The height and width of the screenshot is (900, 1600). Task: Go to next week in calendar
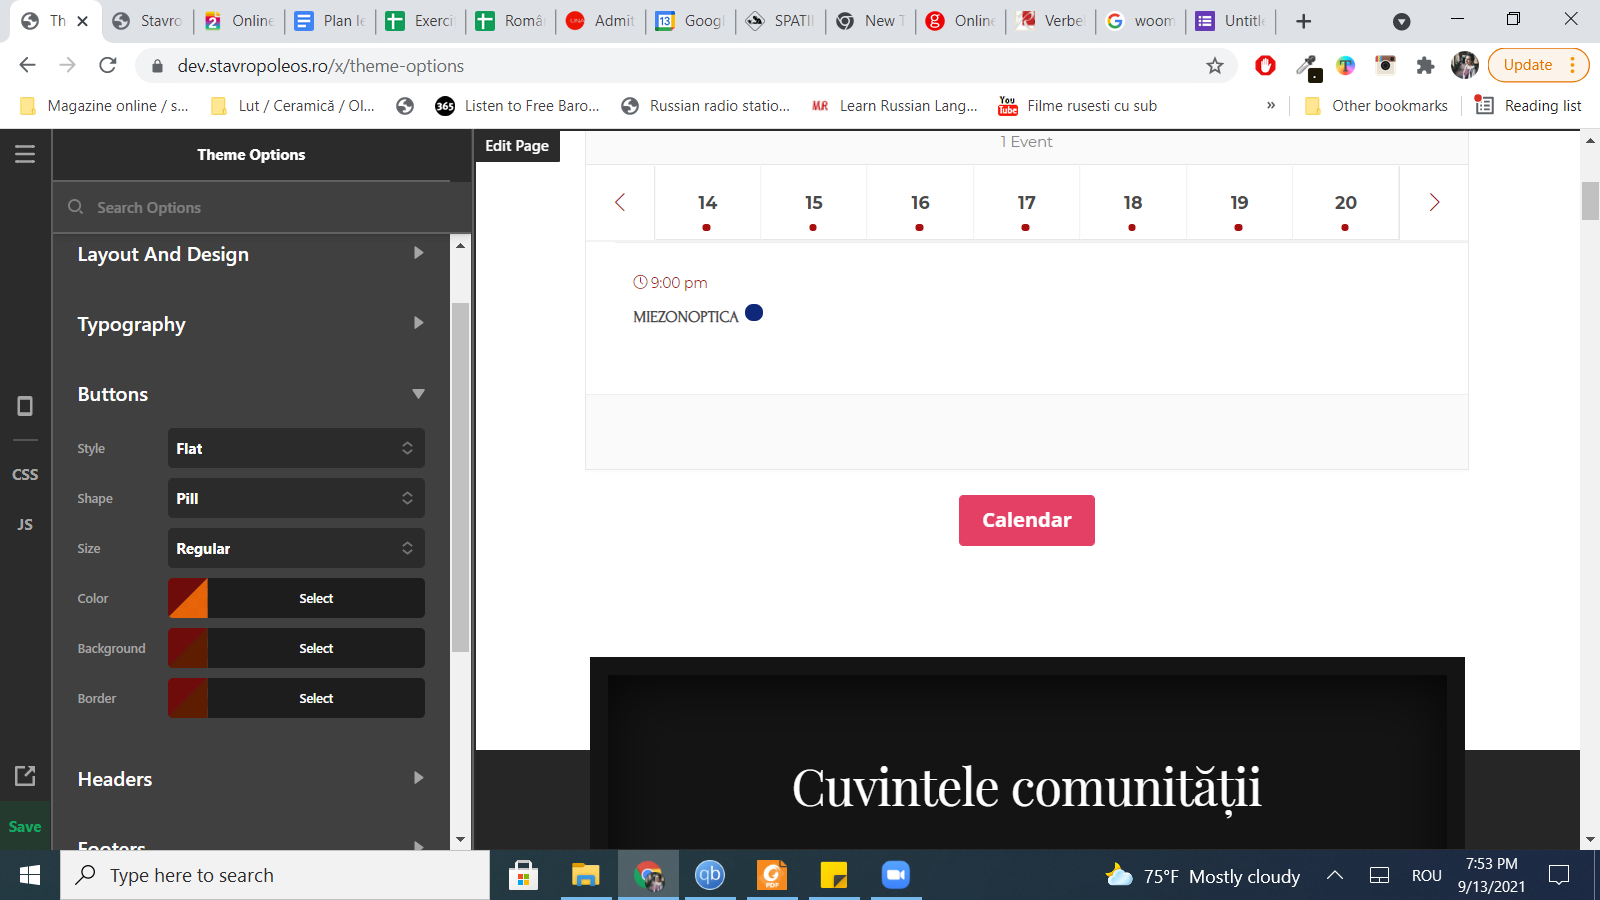[1434, 203]
